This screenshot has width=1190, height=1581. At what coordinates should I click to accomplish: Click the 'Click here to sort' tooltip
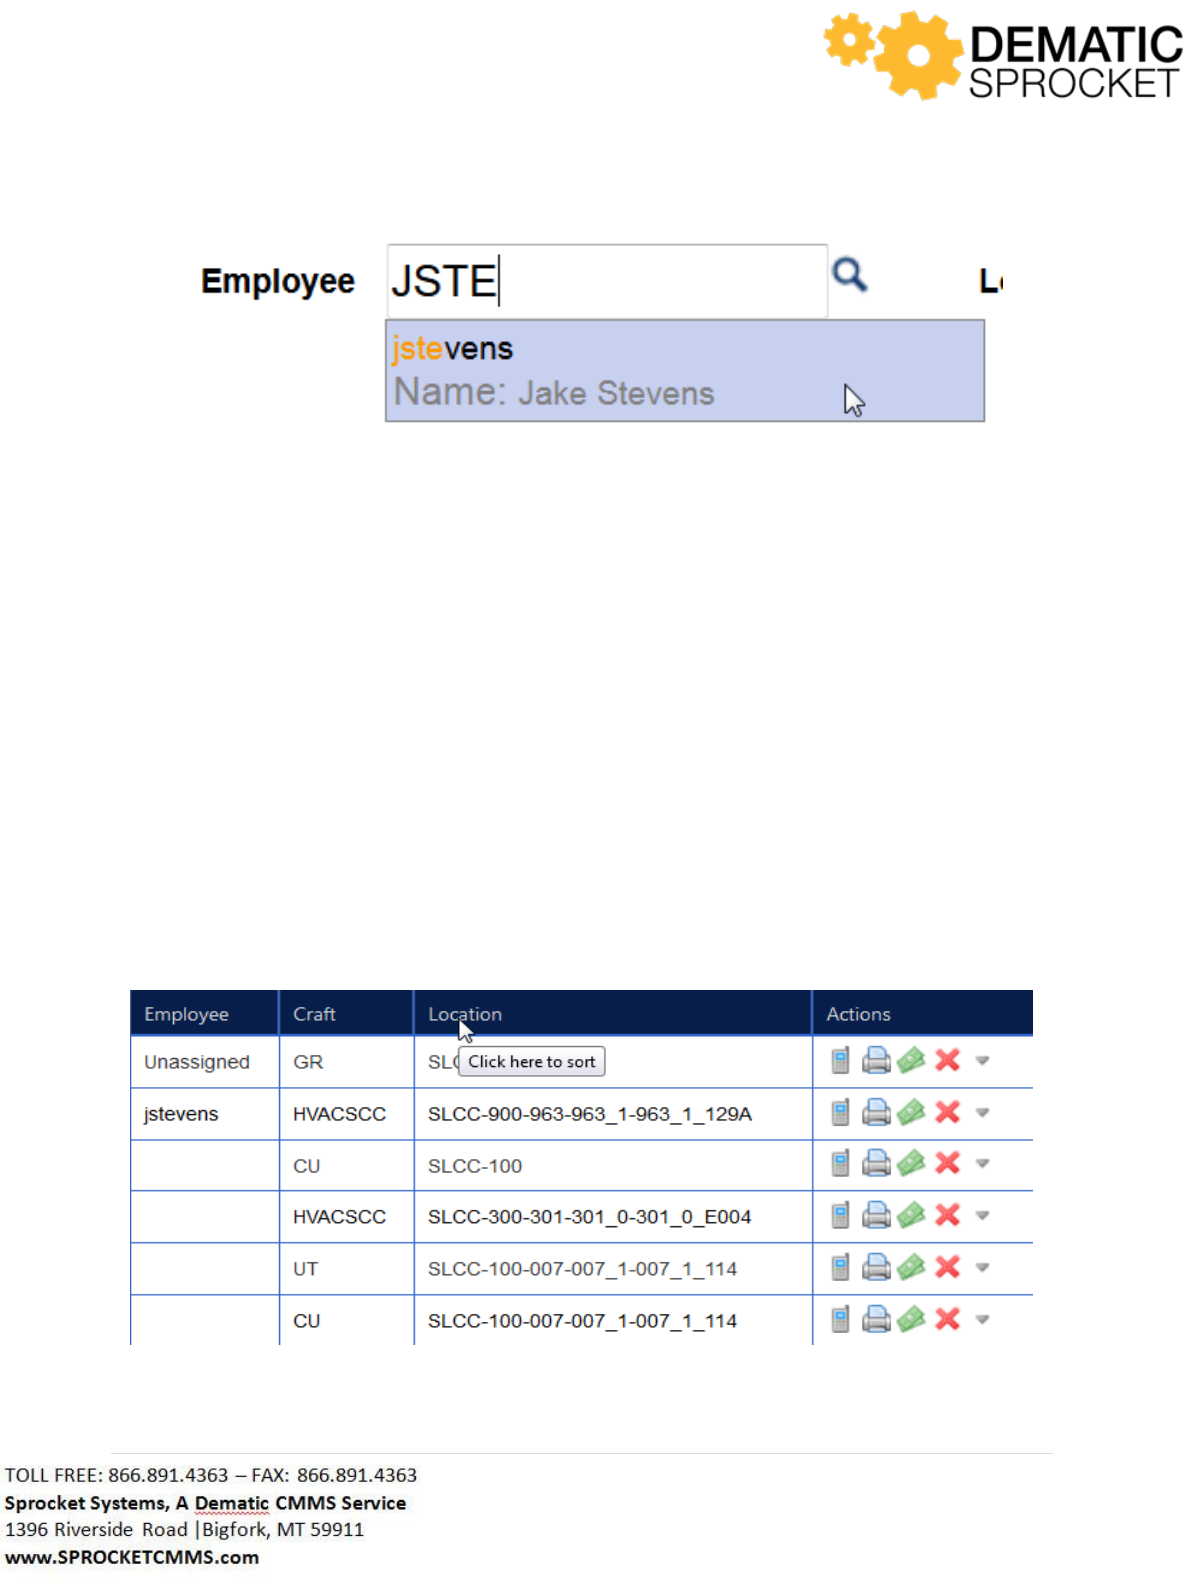point(531,1061)
